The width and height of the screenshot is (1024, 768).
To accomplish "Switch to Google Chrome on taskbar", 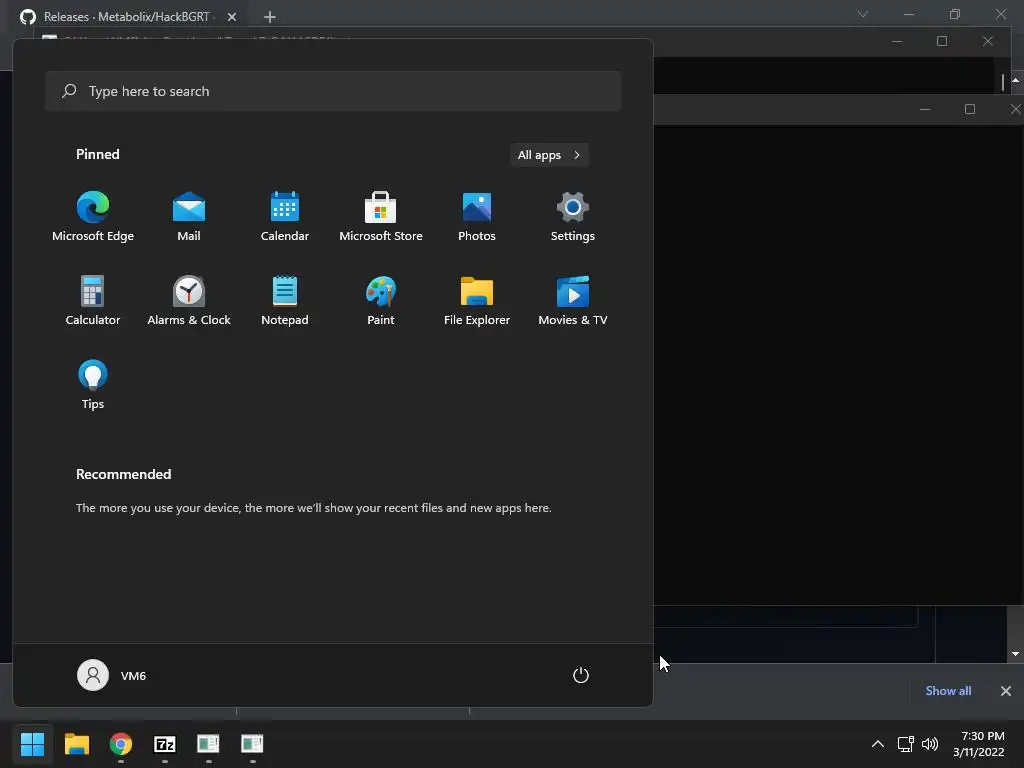I will 121,744.
